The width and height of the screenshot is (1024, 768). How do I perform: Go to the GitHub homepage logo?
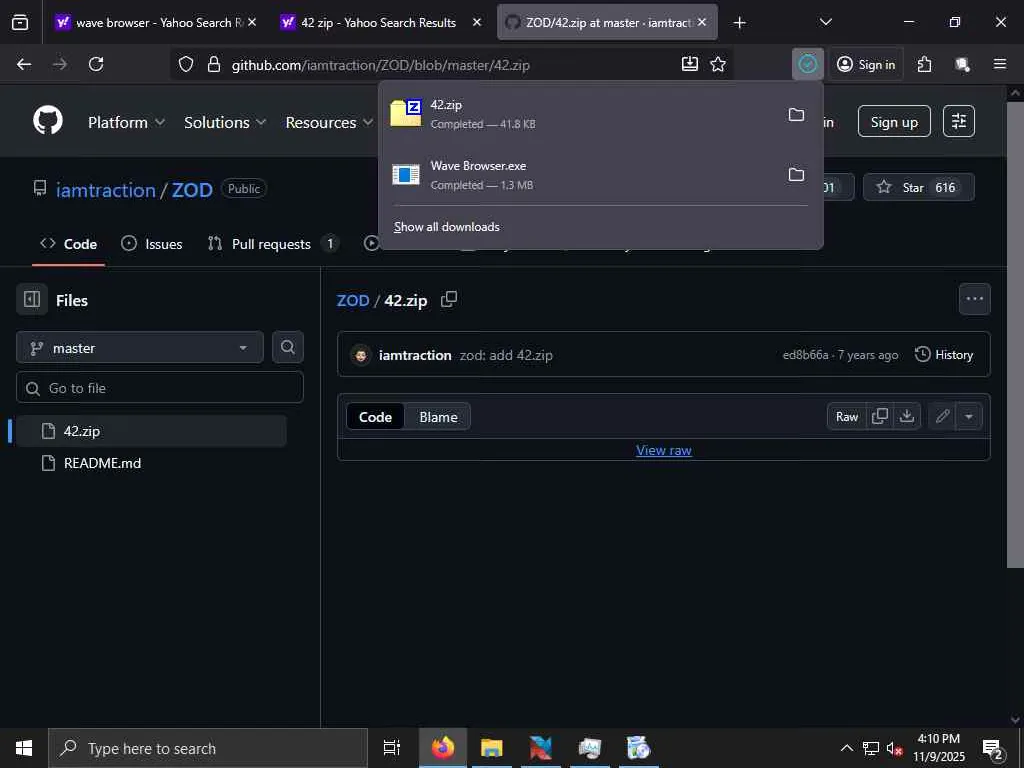[x=48, y=121]
